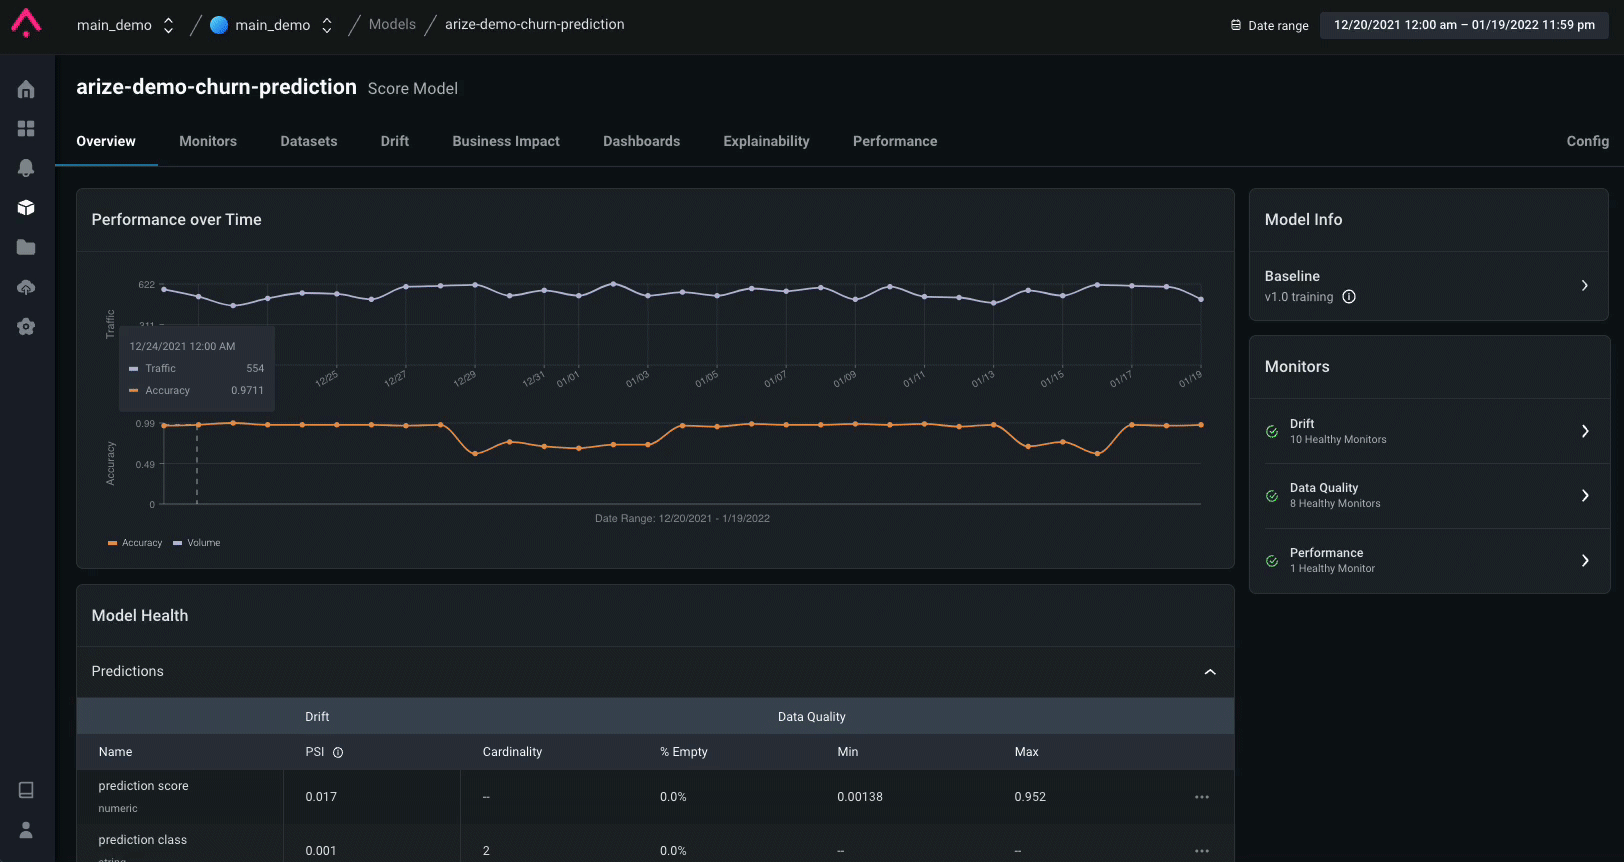Click the Cardinality column header

coord(512,752)
